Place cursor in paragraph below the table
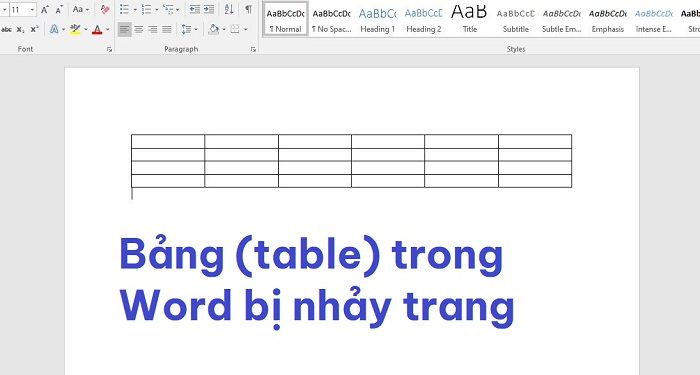The height and width of the screenshot is (375, 700). click(x=132, y=194)
